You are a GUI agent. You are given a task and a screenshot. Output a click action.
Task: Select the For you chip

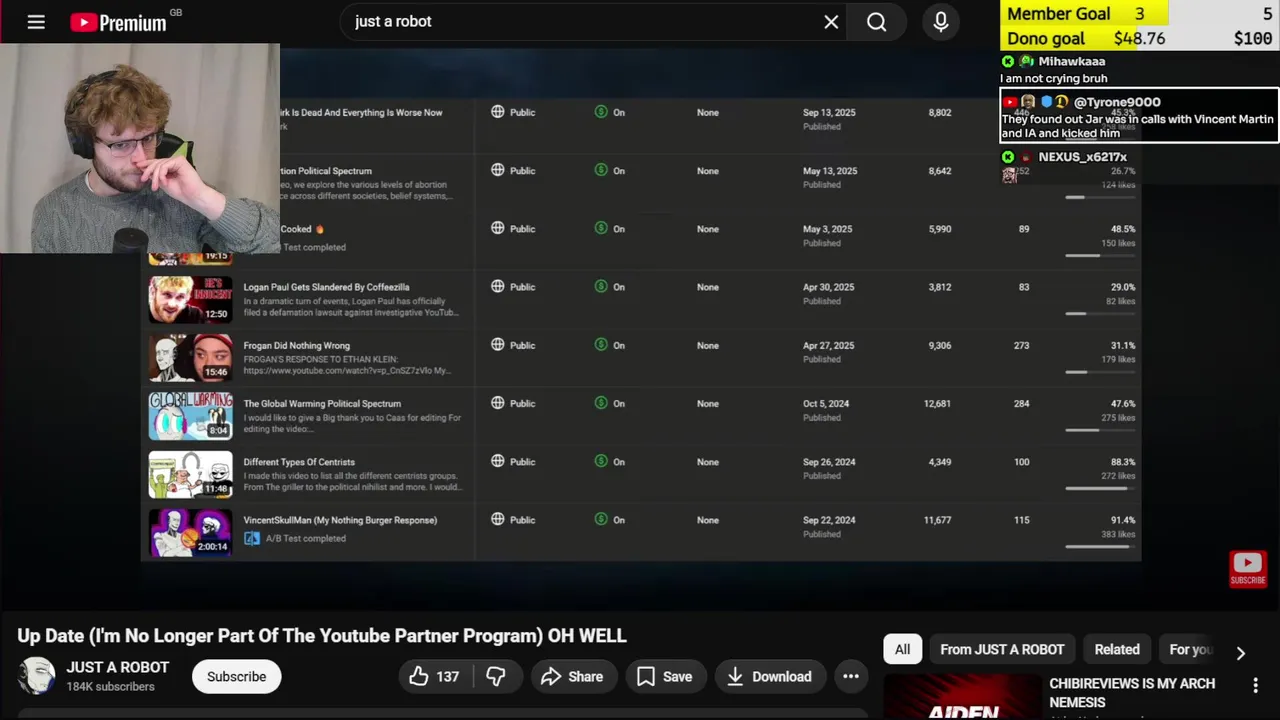(1191, 650)
